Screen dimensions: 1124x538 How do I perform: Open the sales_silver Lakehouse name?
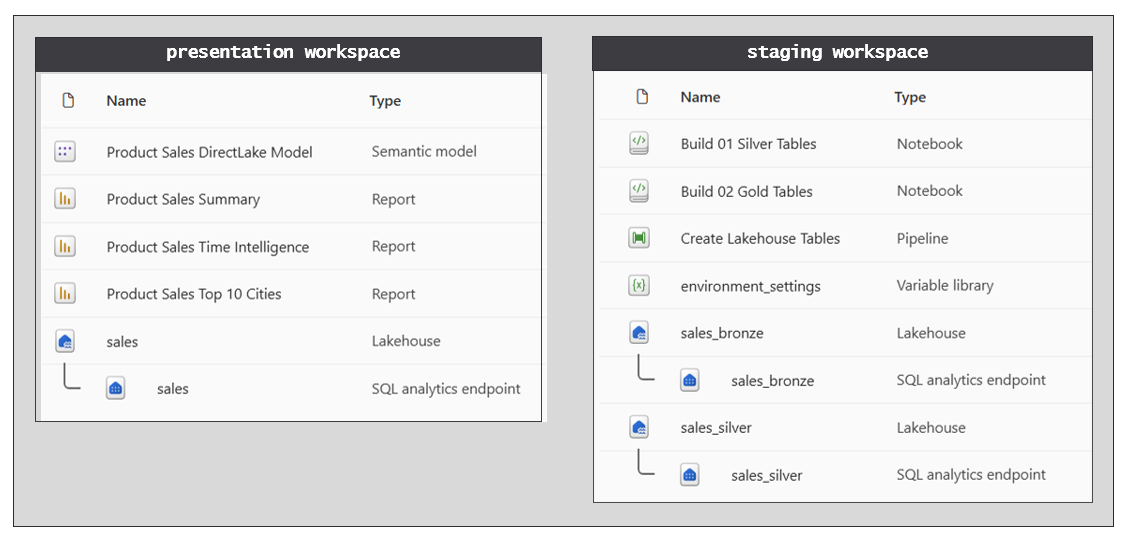click(x=716, y=428)
